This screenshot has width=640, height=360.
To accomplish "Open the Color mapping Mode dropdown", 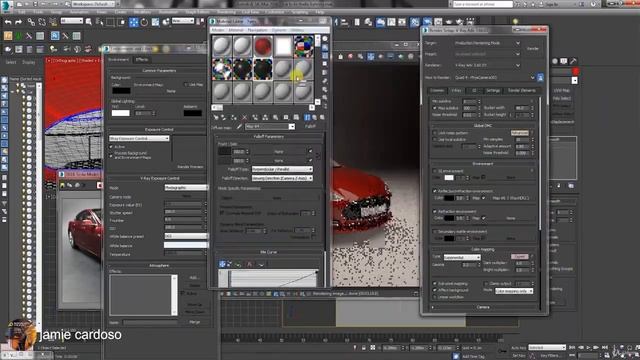I will click(514, 291).
